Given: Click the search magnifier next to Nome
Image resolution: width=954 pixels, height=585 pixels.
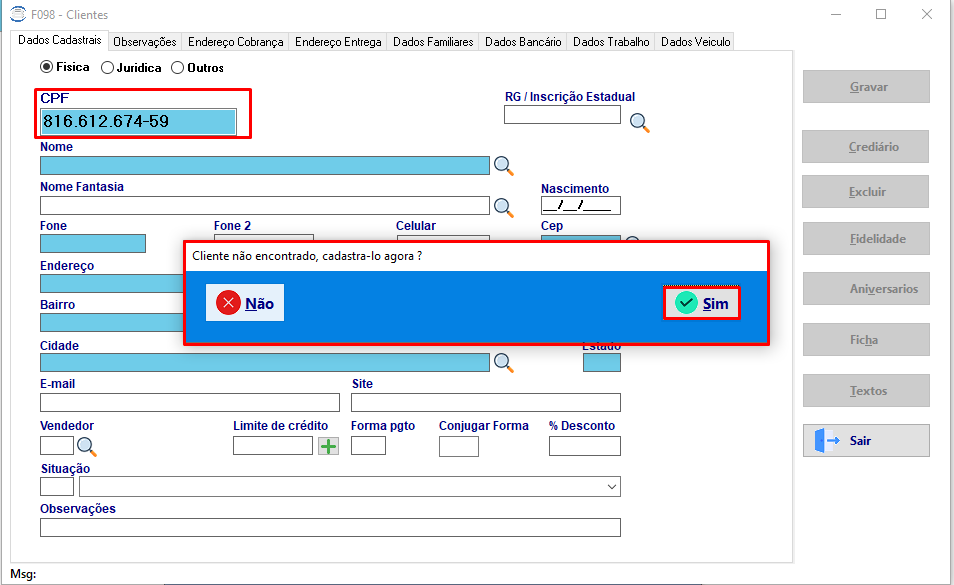Looking at the screenshot, I should 503,165.
